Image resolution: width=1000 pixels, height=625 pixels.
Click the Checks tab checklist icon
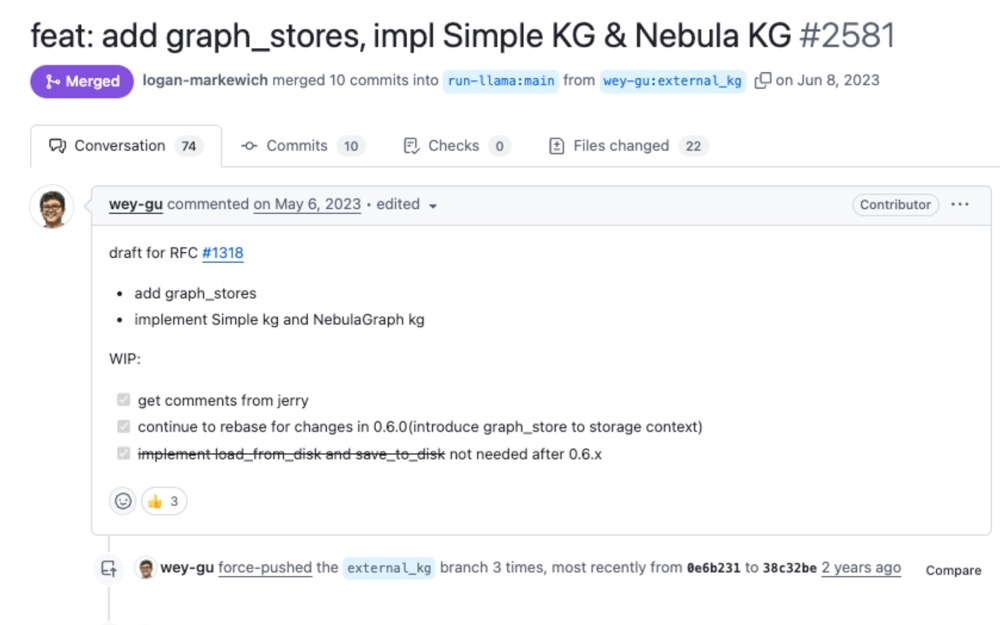pyautogui.click(x=411, y=146)
